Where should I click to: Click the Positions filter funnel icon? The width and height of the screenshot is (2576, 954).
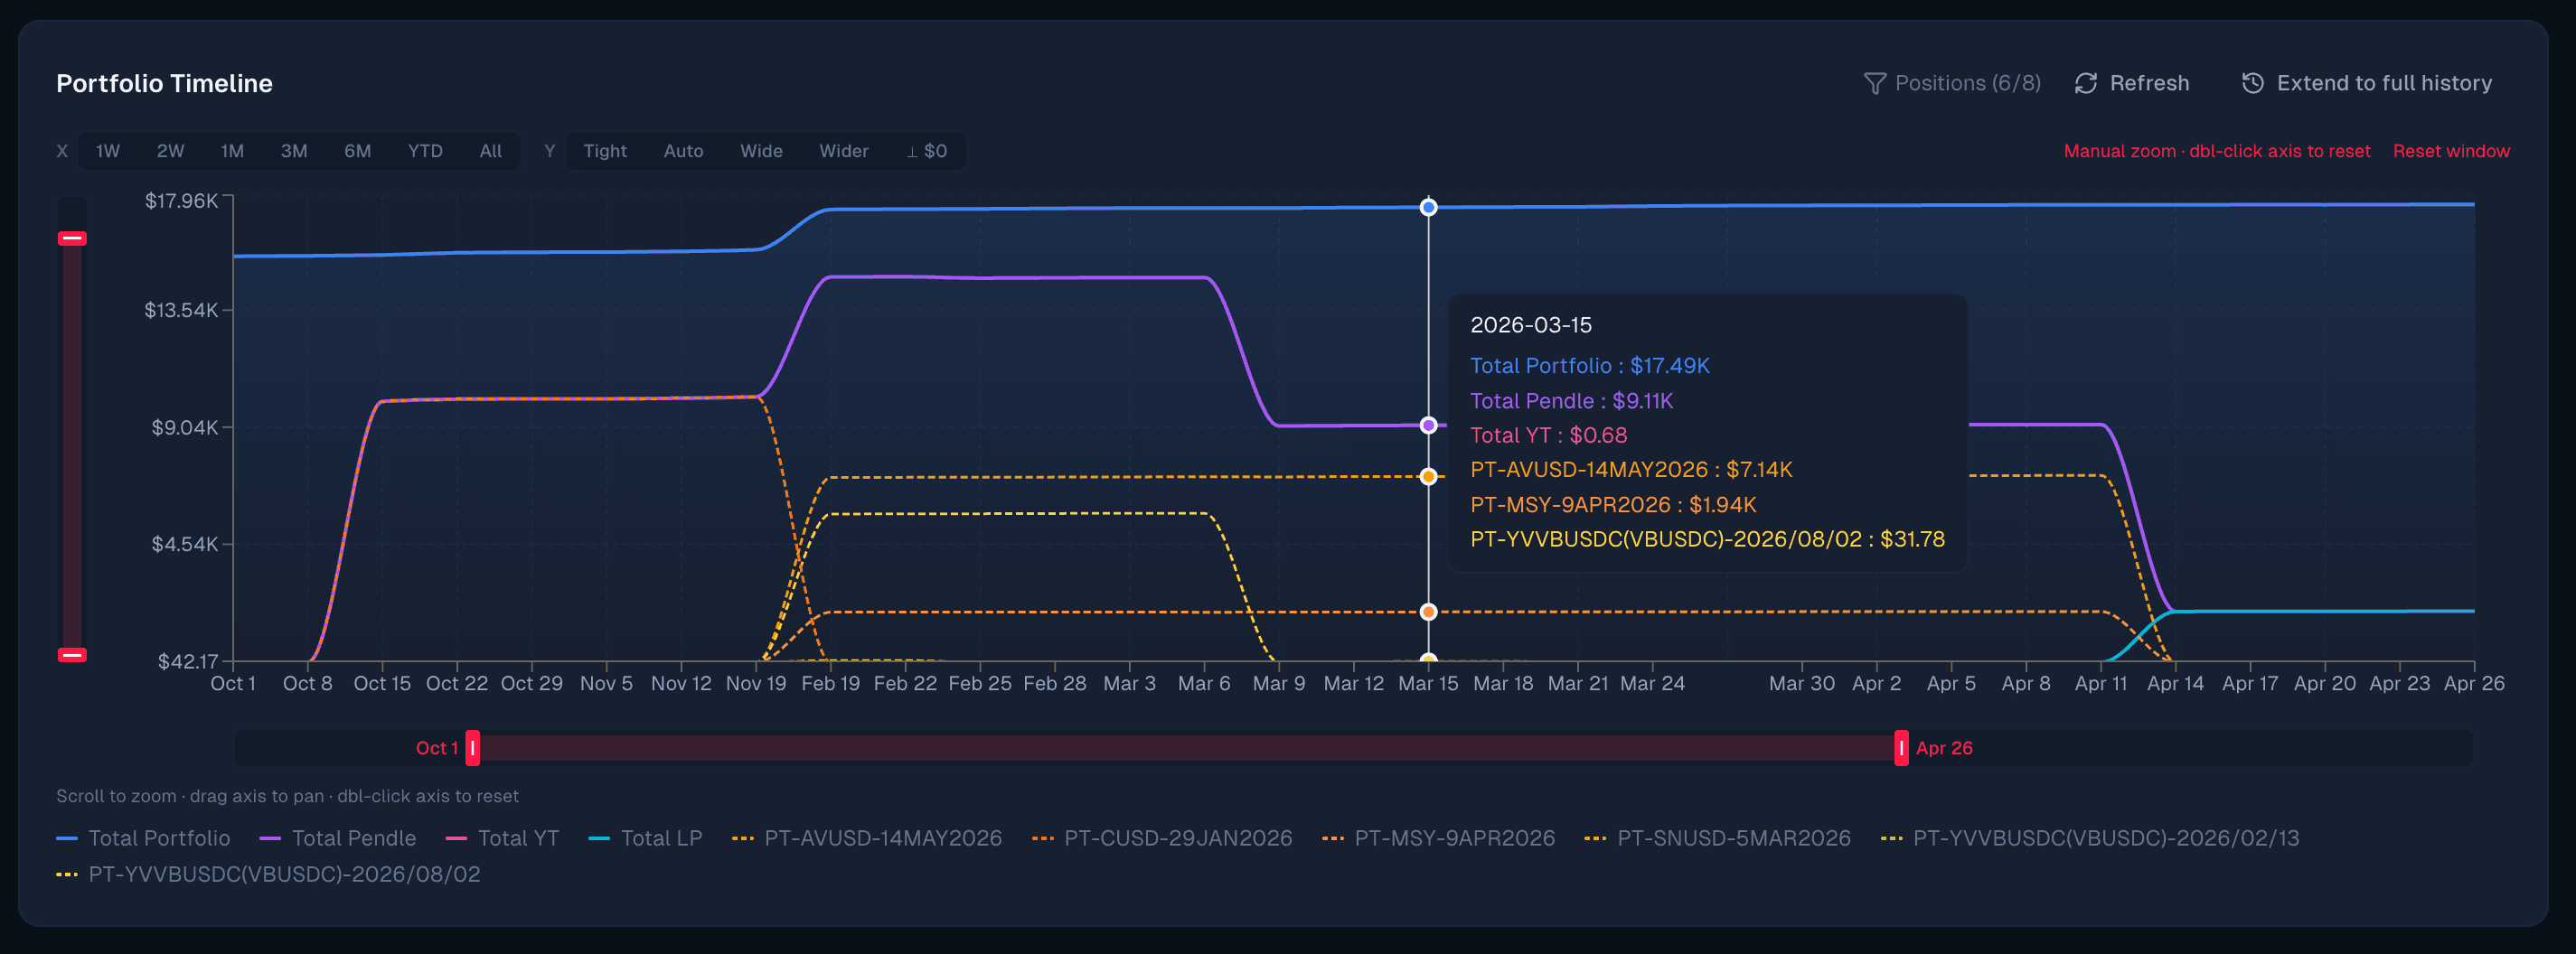pyautogui.click(x=1875, y=83)
